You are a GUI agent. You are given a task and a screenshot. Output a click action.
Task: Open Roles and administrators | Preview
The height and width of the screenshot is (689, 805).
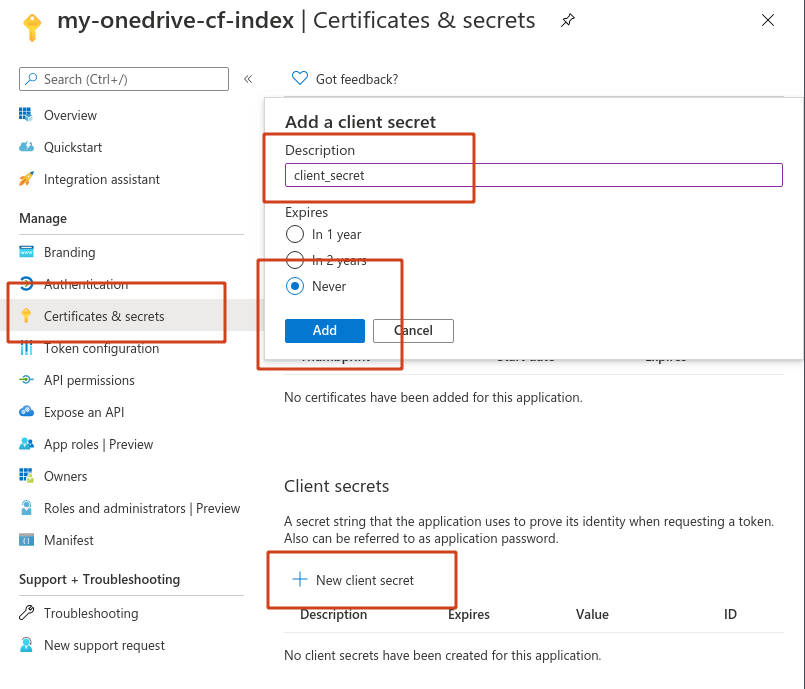[142, 508]
